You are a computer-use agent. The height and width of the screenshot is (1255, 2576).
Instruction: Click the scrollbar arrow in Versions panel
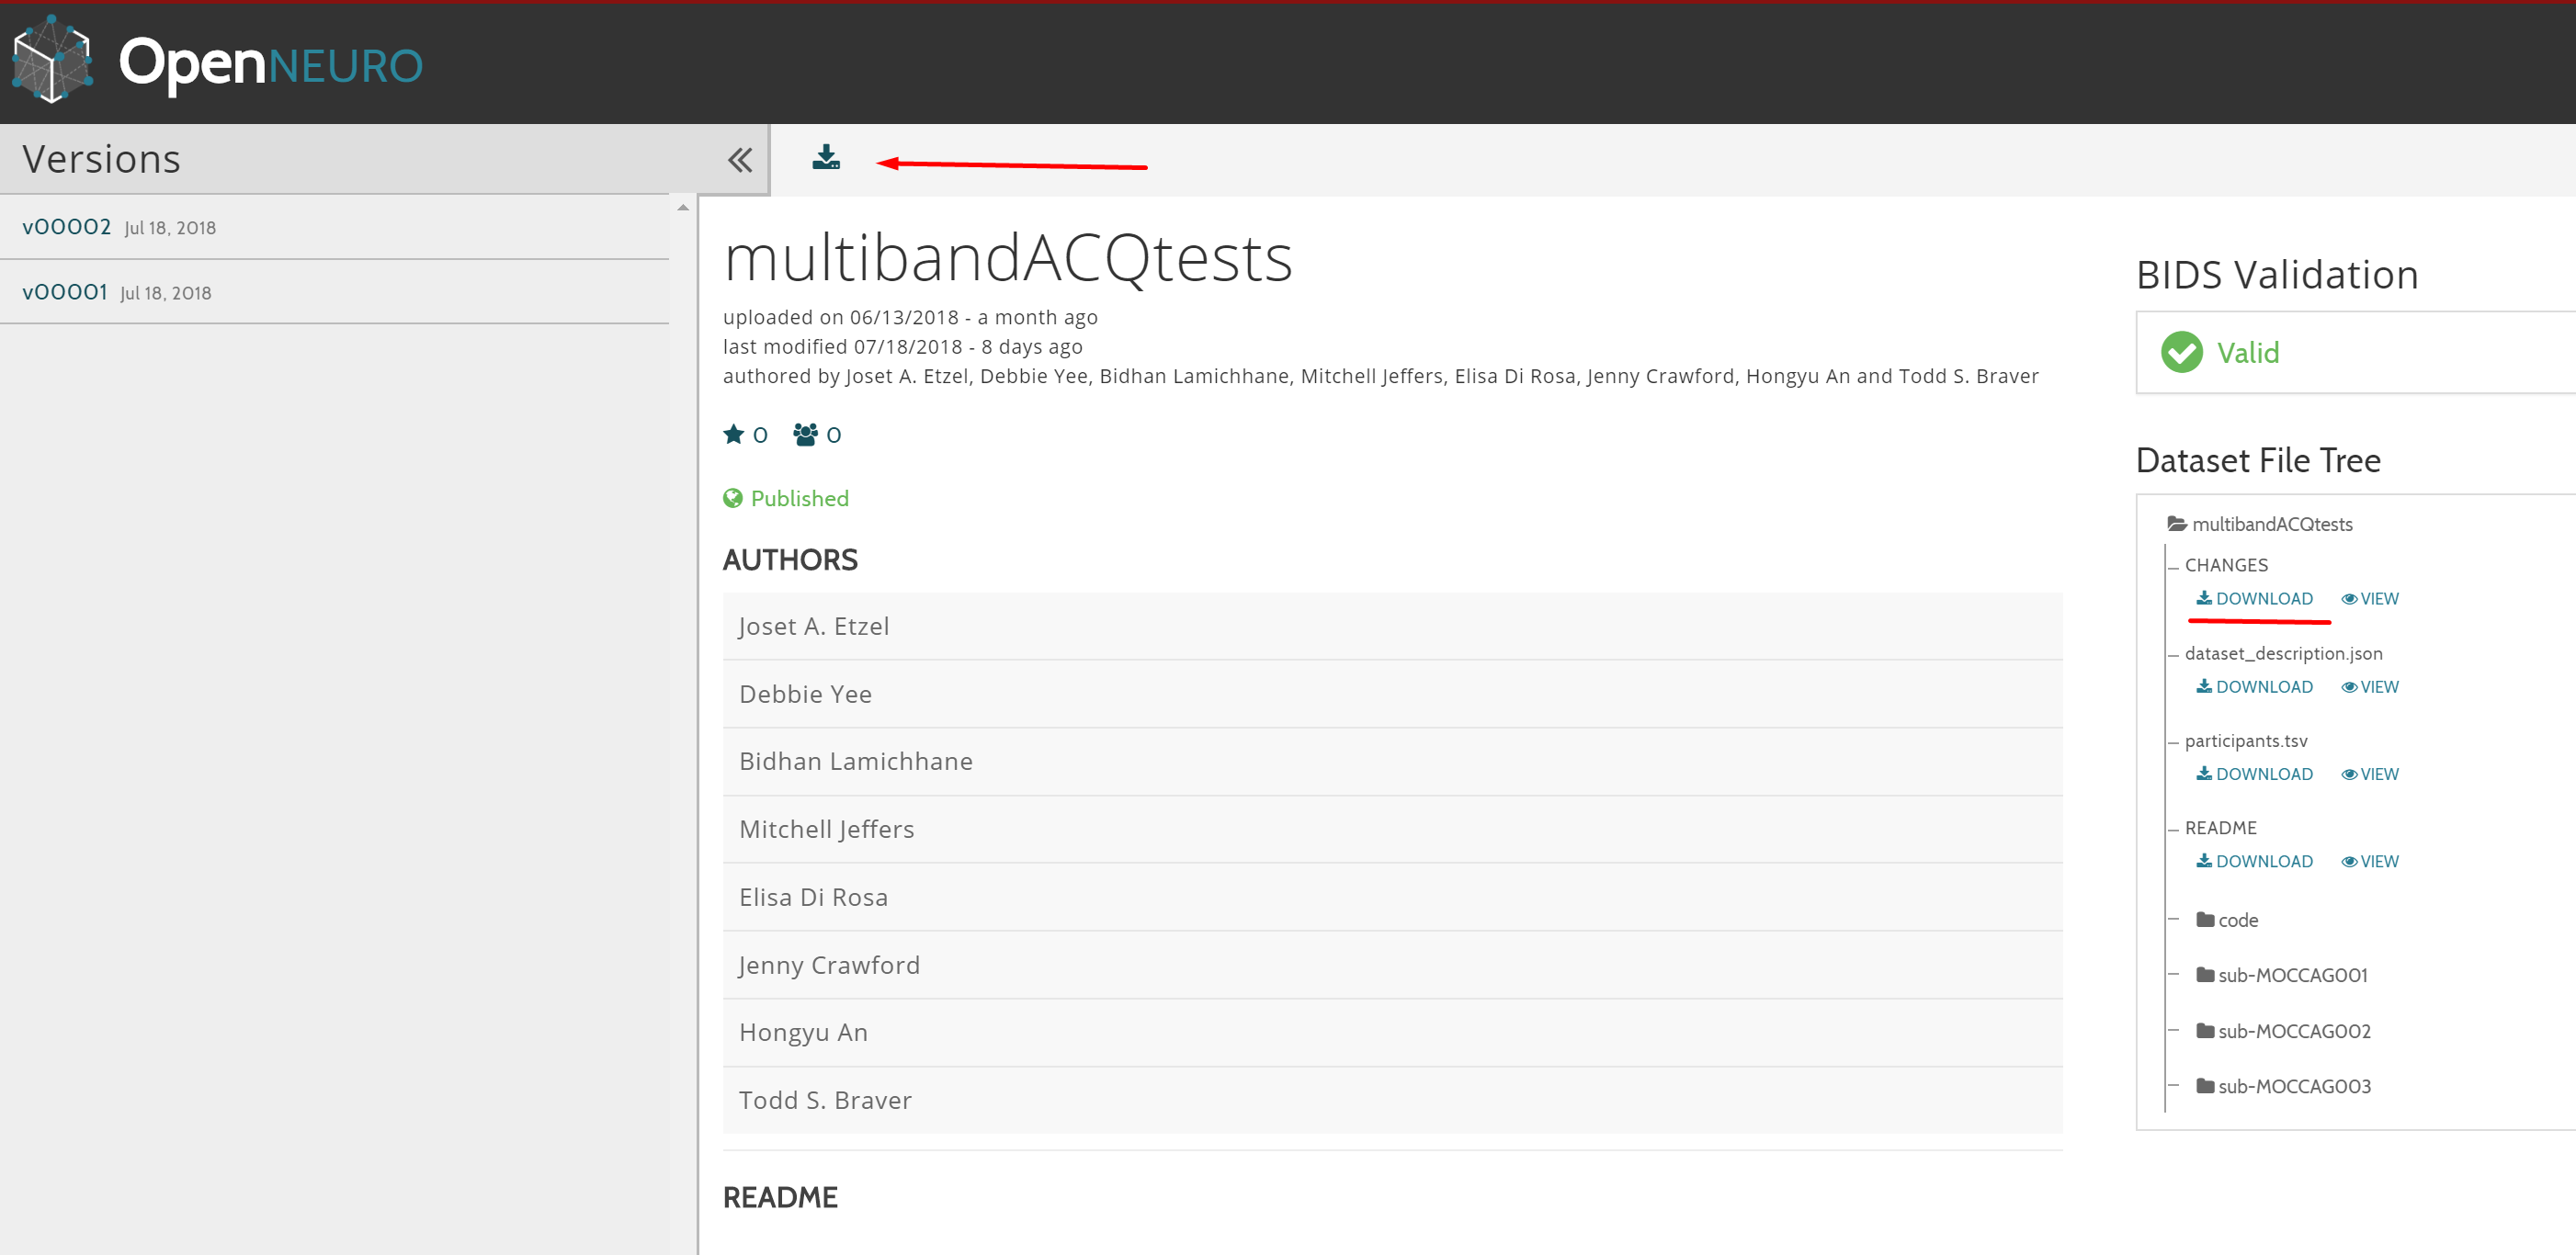click(x=682, y=207)
